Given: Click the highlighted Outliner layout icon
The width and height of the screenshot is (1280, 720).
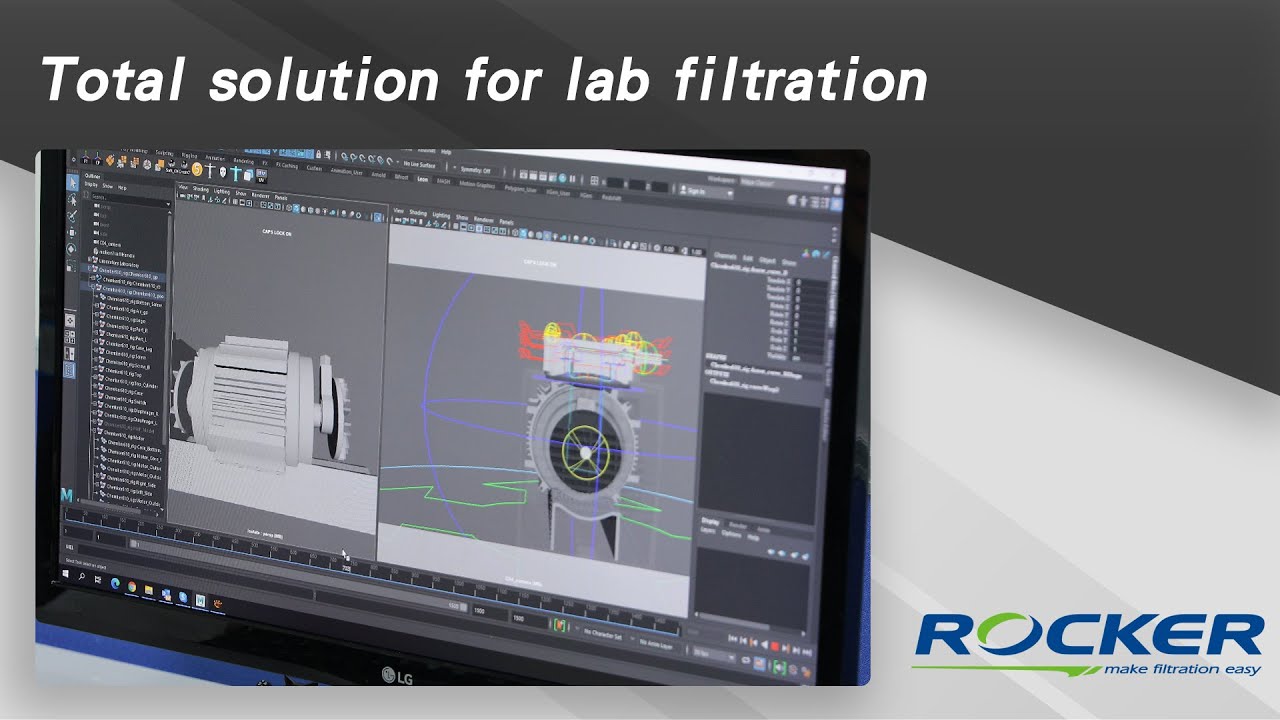Looking at the screenshot, I should pyautogui.click(x=69, y=369).
